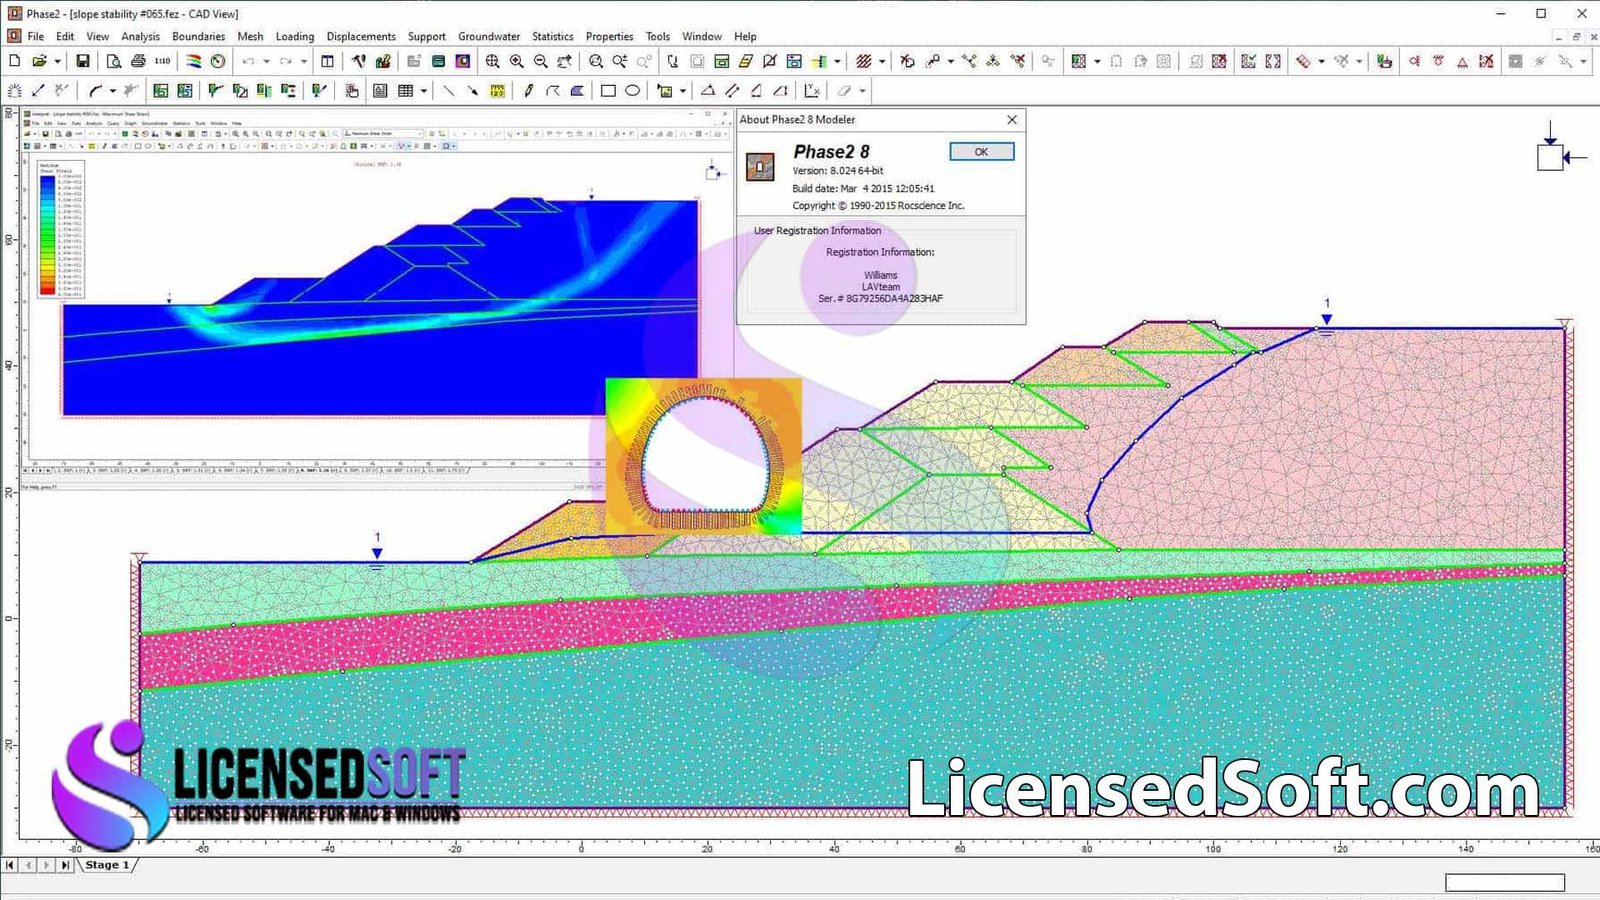Click the last-stage navigation arrow
This screenshot has width=1600, height=900.
point(65,865)
